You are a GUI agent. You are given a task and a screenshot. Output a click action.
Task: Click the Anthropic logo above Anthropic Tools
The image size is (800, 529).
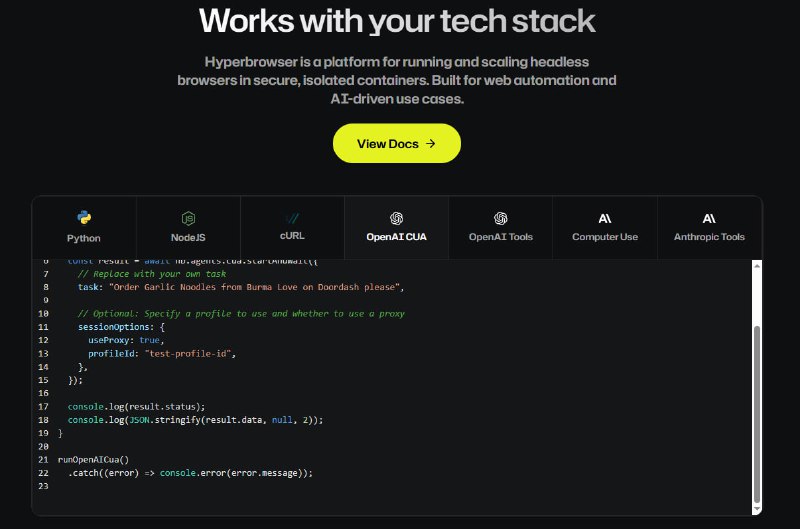pos(709,217)
